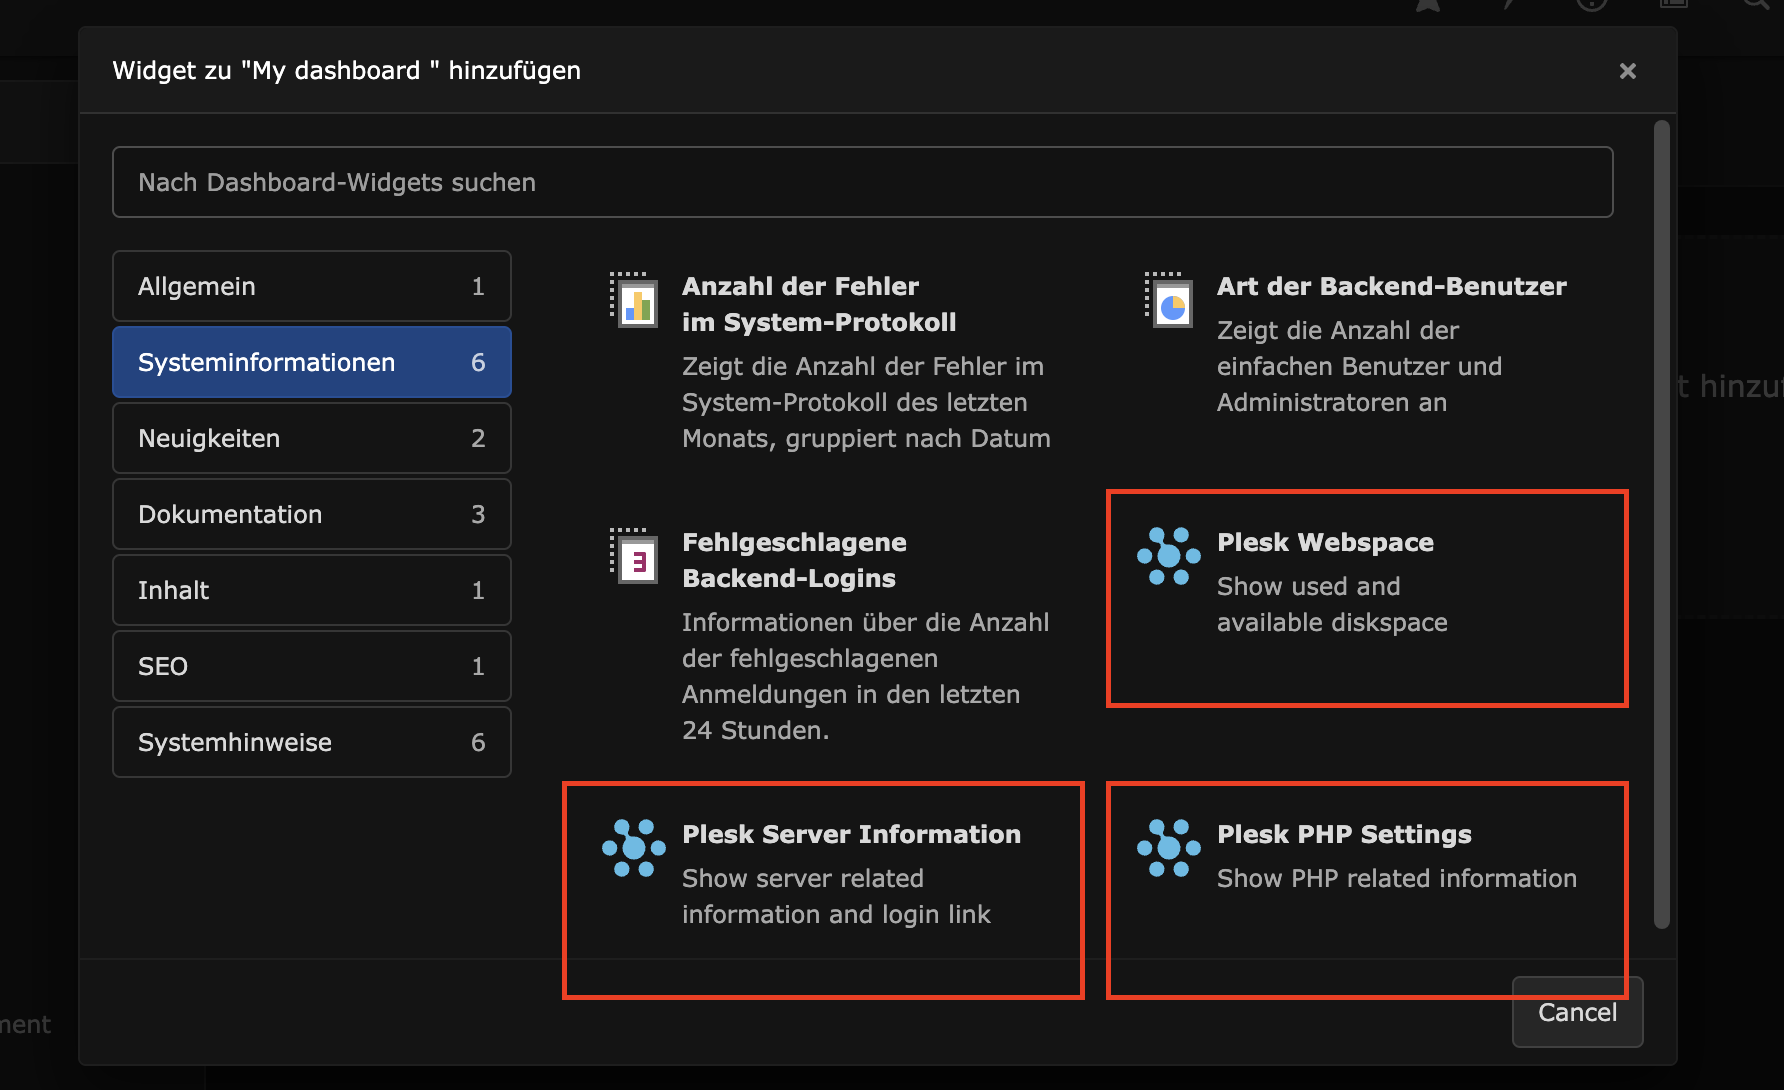Click the Plesk Webspace logo icon
The image size is (1784, 1090).
(1169, 556)
